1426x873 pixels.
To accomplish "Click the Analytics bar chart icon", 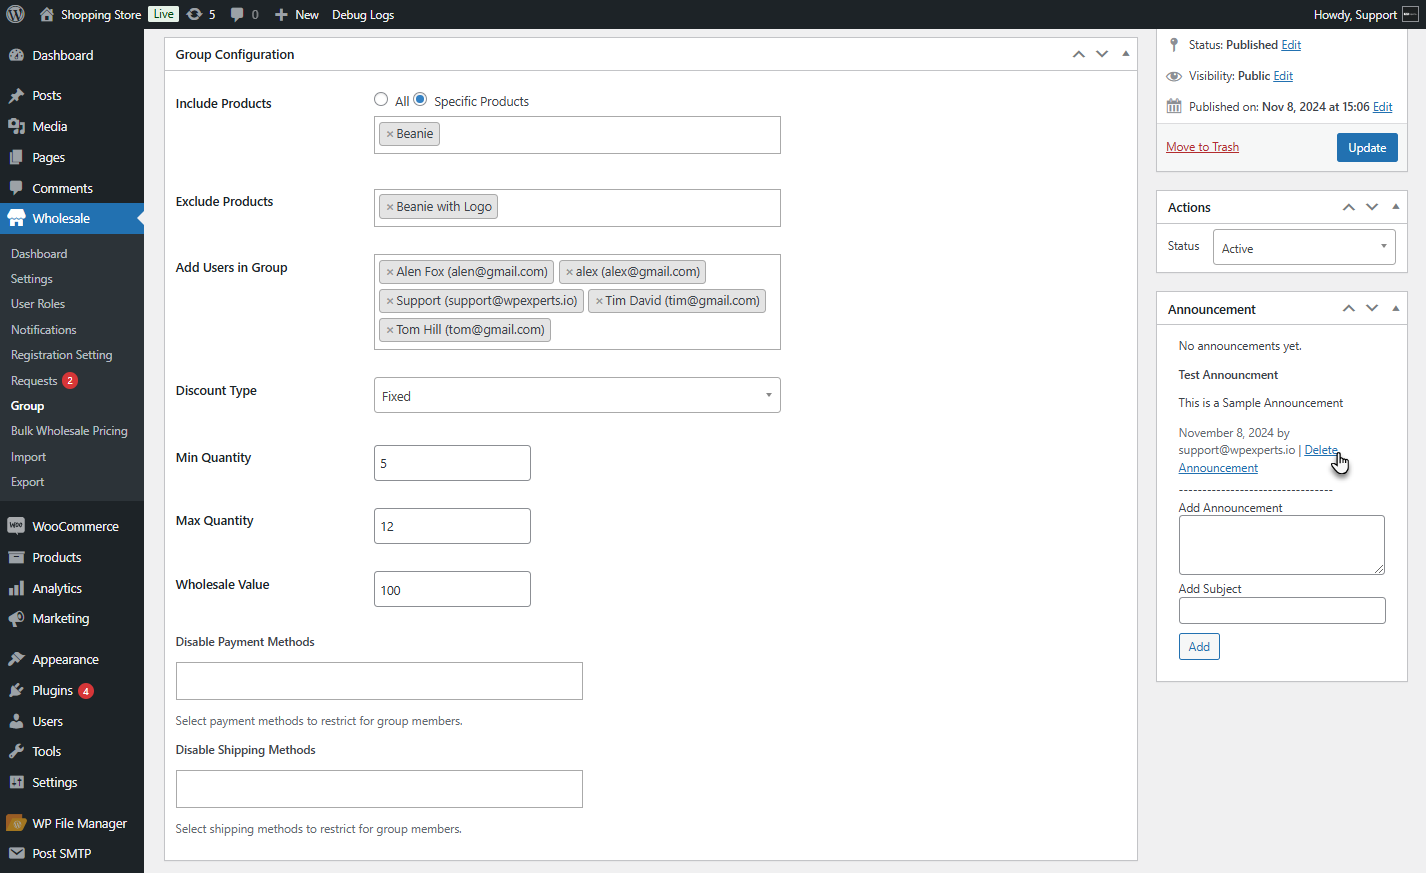I will pos(16,589).
